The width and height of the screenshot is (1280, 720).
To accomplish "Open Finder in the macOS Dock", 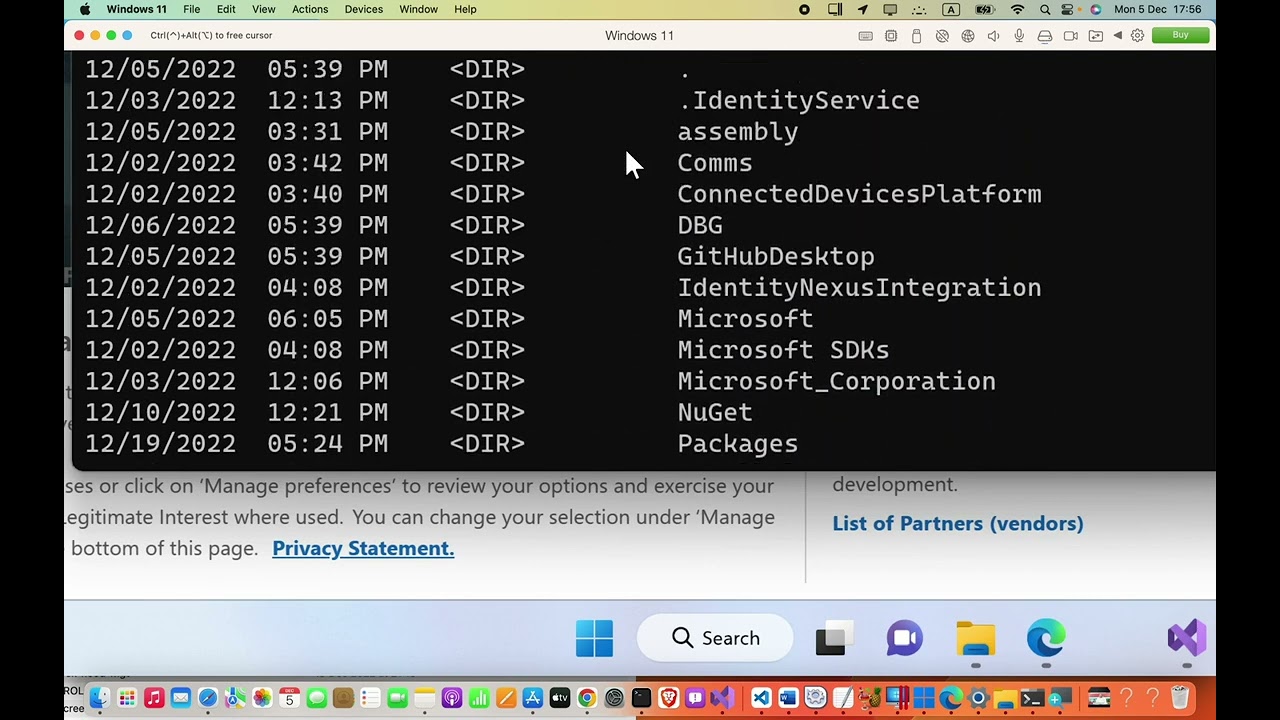I will click(99, 698).
